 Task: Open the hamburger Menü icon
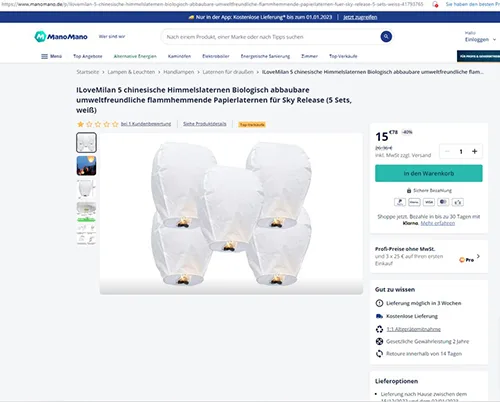pos(44,56)
